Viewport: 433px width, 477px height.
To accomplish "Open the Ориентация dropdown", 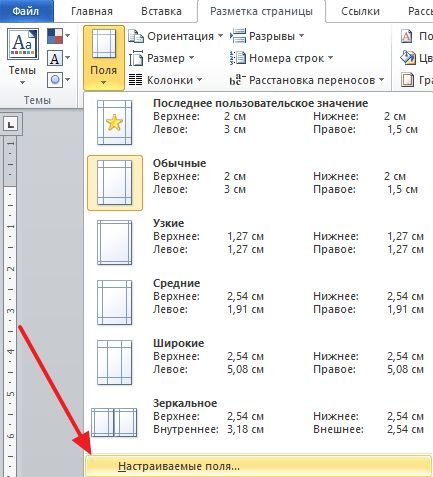I will pos(220,35).
